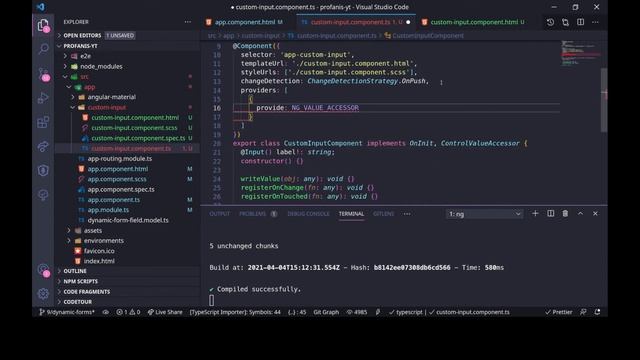Click the Prettier status bar item

pos(559,312)
